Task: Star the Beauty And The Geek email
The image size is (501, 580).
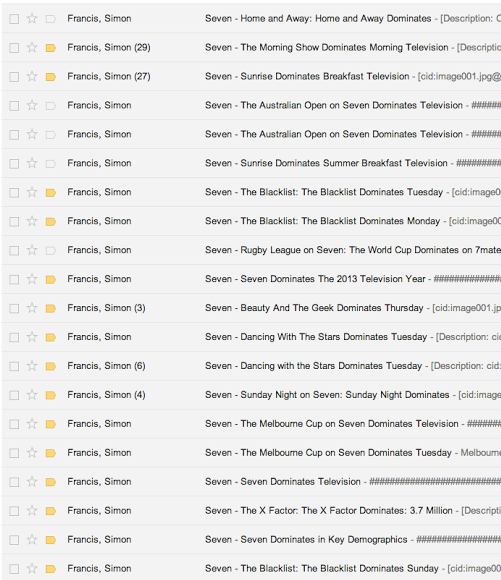Action: click(32, 308)
